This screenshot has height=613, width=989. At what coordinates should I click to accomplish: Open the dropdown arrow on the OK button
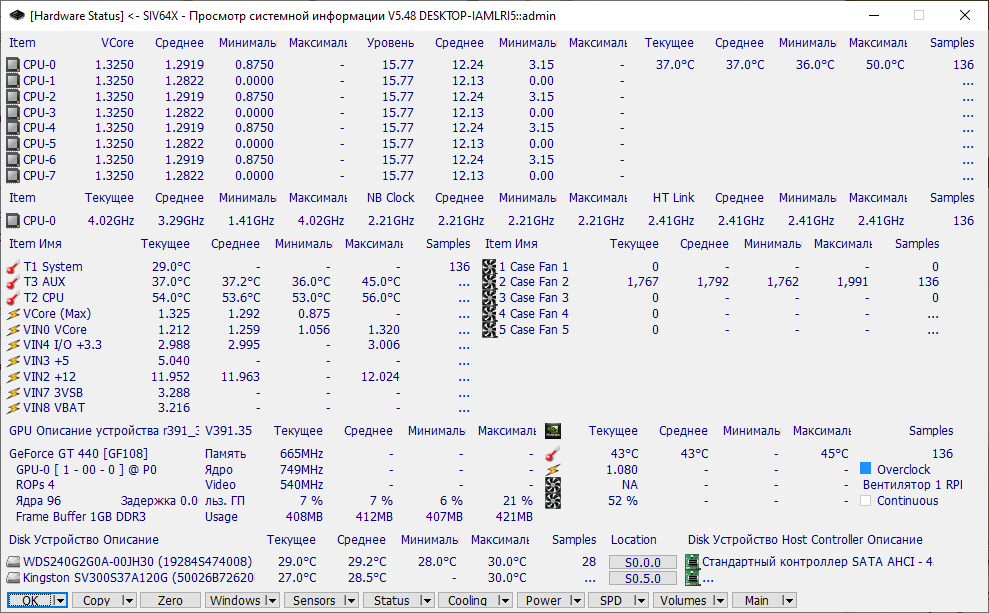coord(60,600)
